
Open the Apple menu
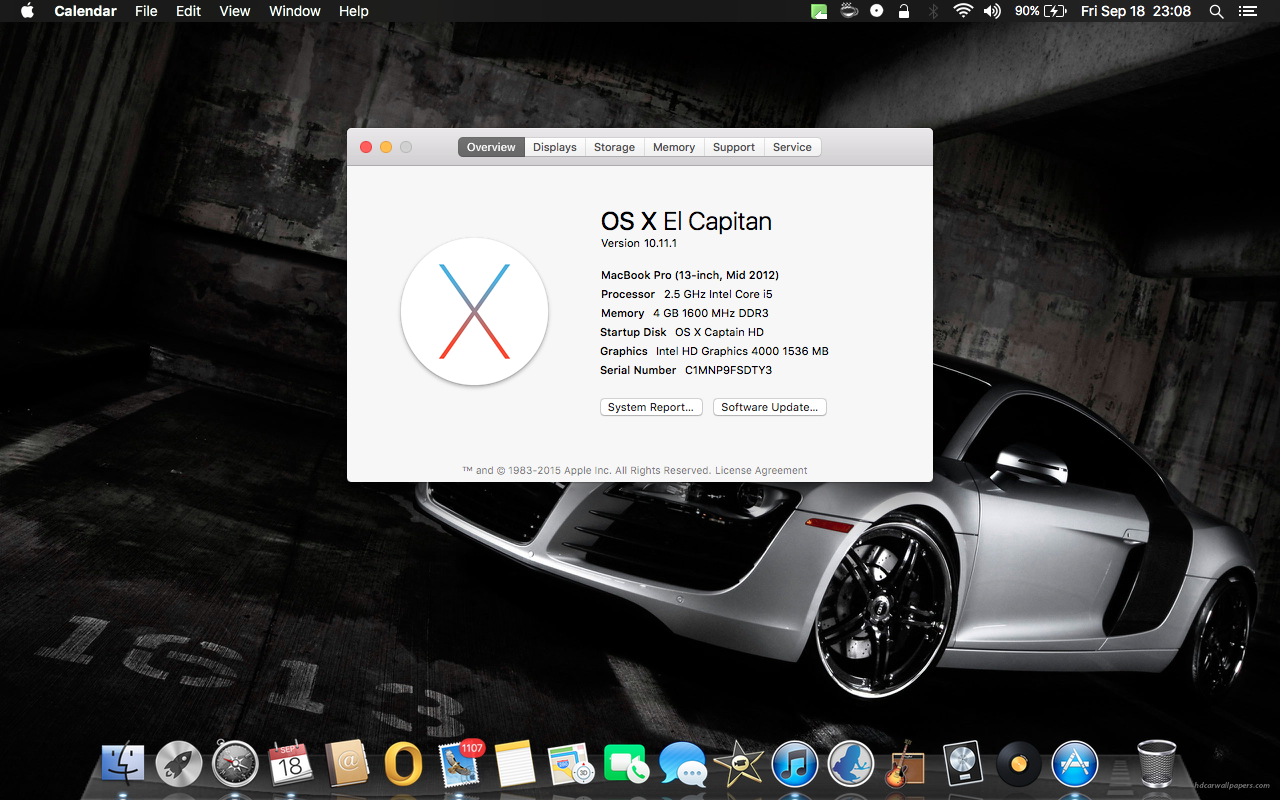(x=27, y=11)
